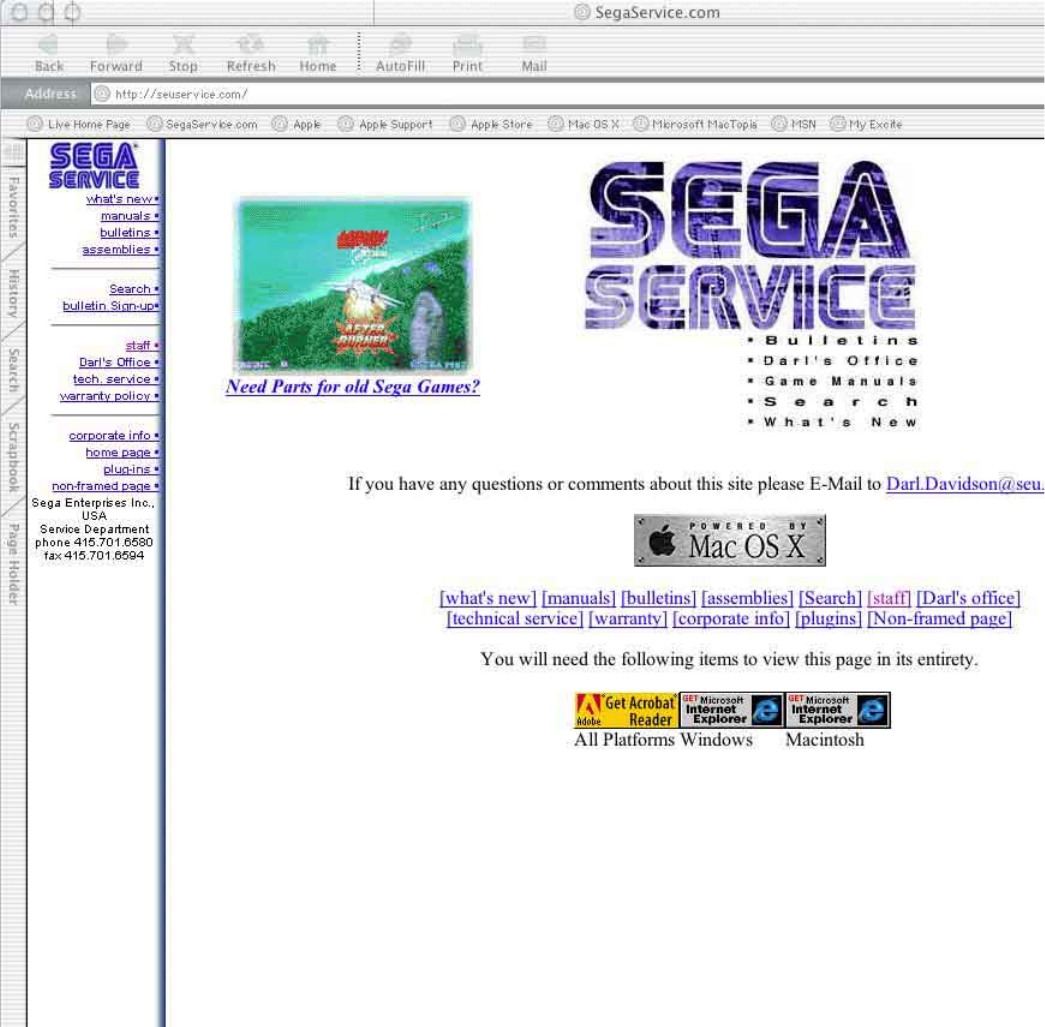The width and height of the screenshot is (1045, 1027).
Task: Open the Favorites explorer bar tab
Action: click(13, 207)
